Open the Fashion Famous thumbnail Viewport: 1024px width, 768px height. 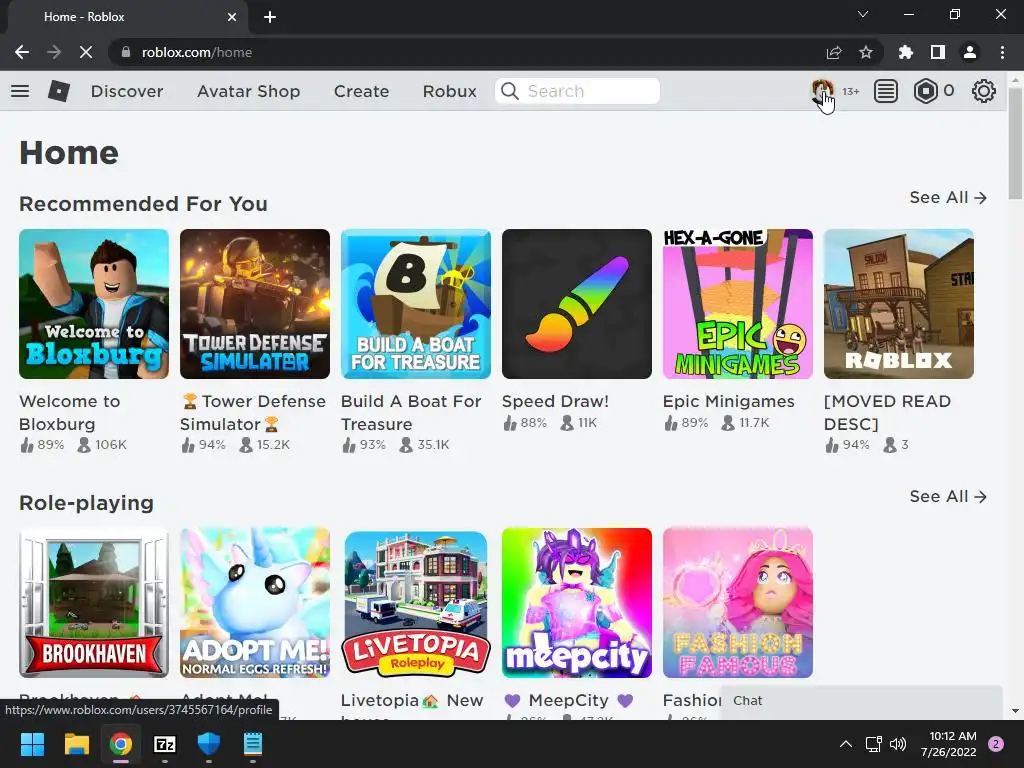click(738, 603)
